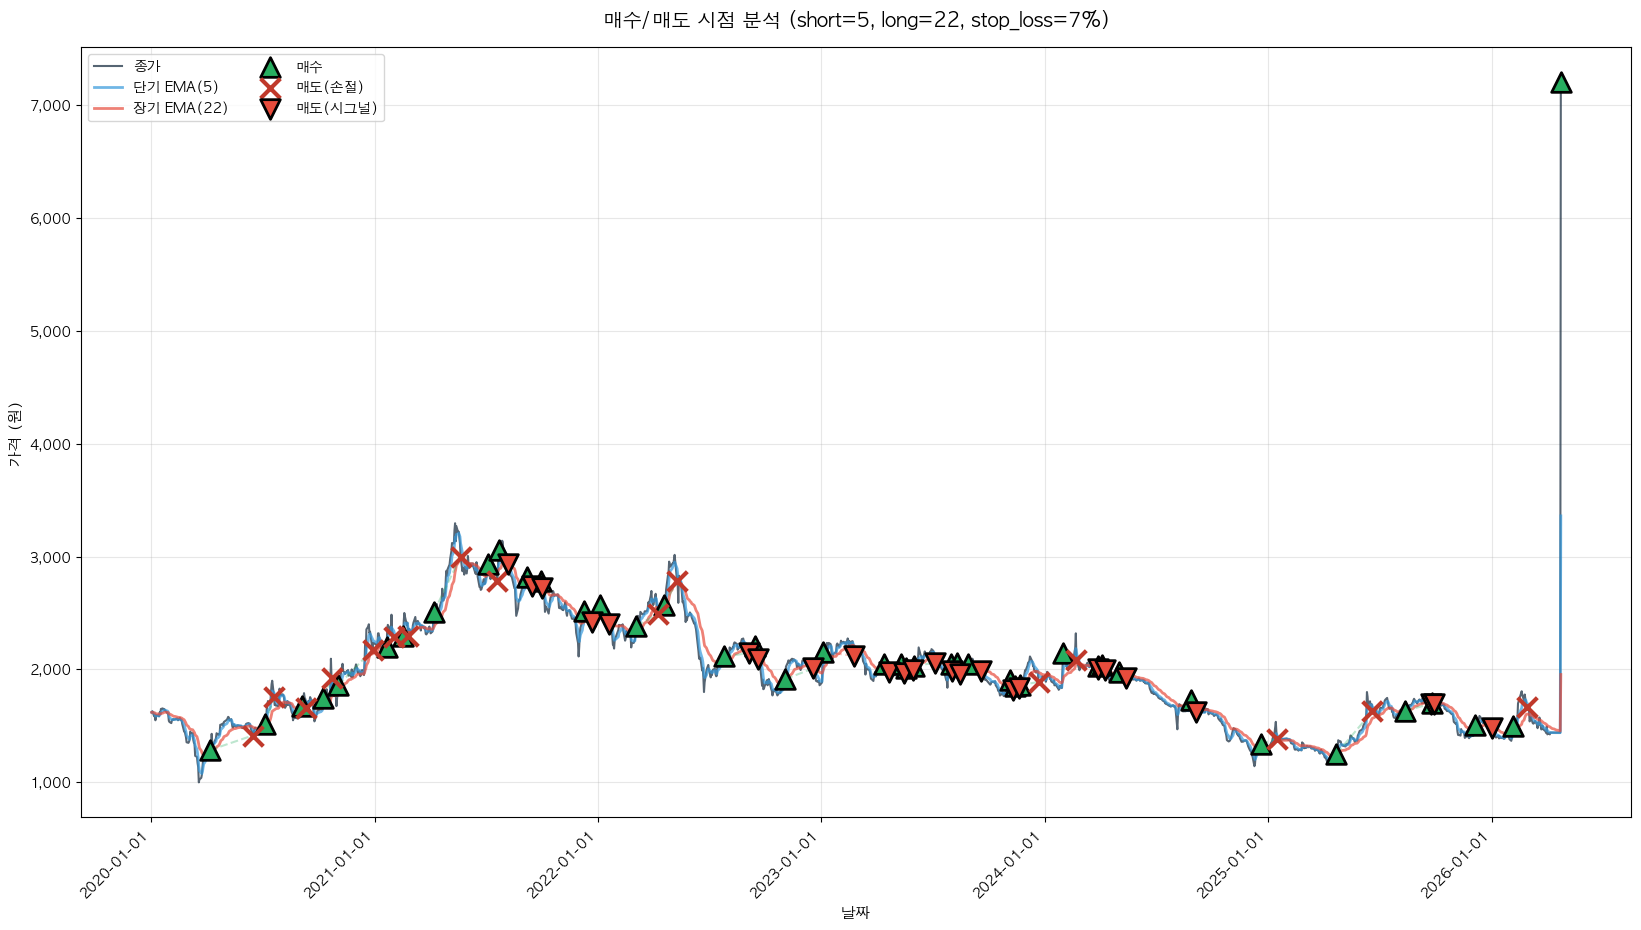Click the green 매수 triangle in the legend
Viewport: 1641px width, 930px height.
[270, 67]
